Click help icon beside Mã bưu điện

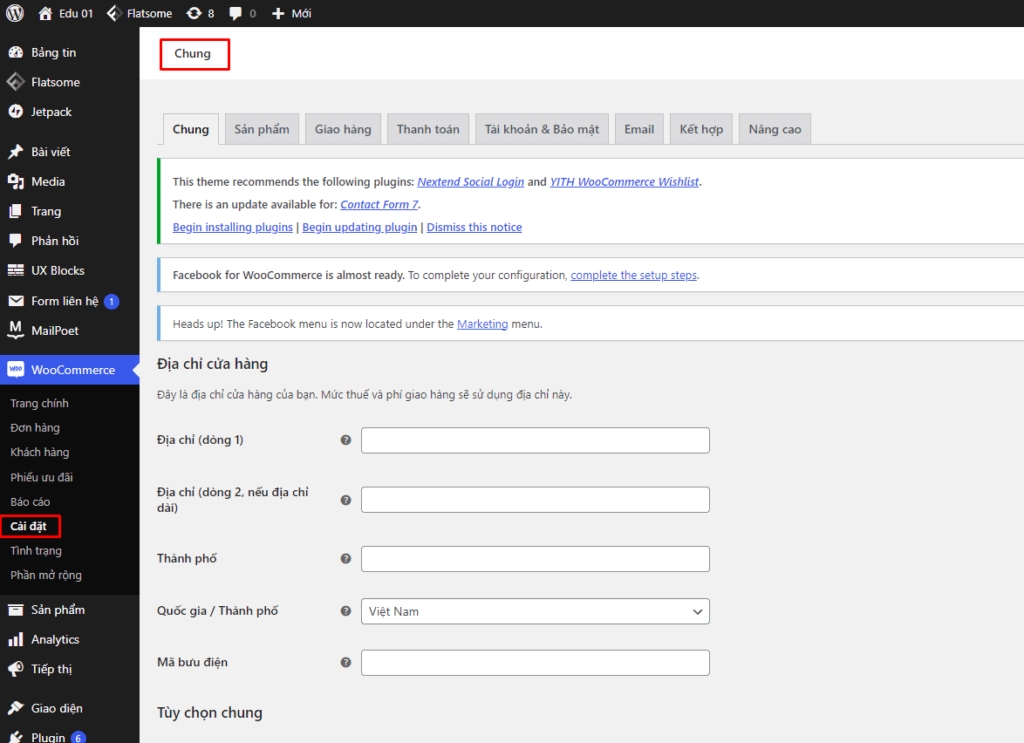[346, 662]
